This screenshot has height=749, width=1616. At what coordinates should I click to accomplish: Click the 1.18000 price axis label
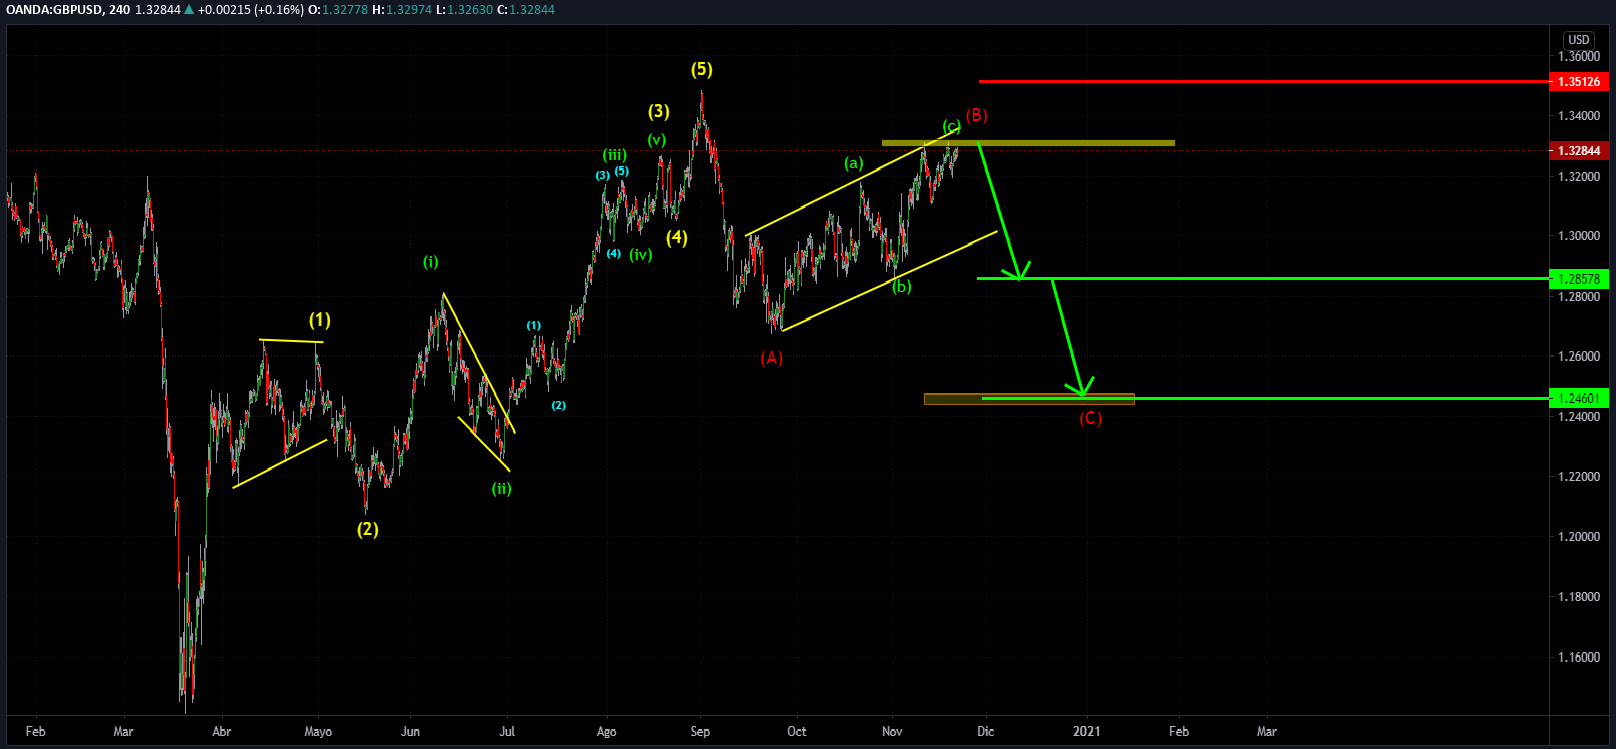point(1579,597)
